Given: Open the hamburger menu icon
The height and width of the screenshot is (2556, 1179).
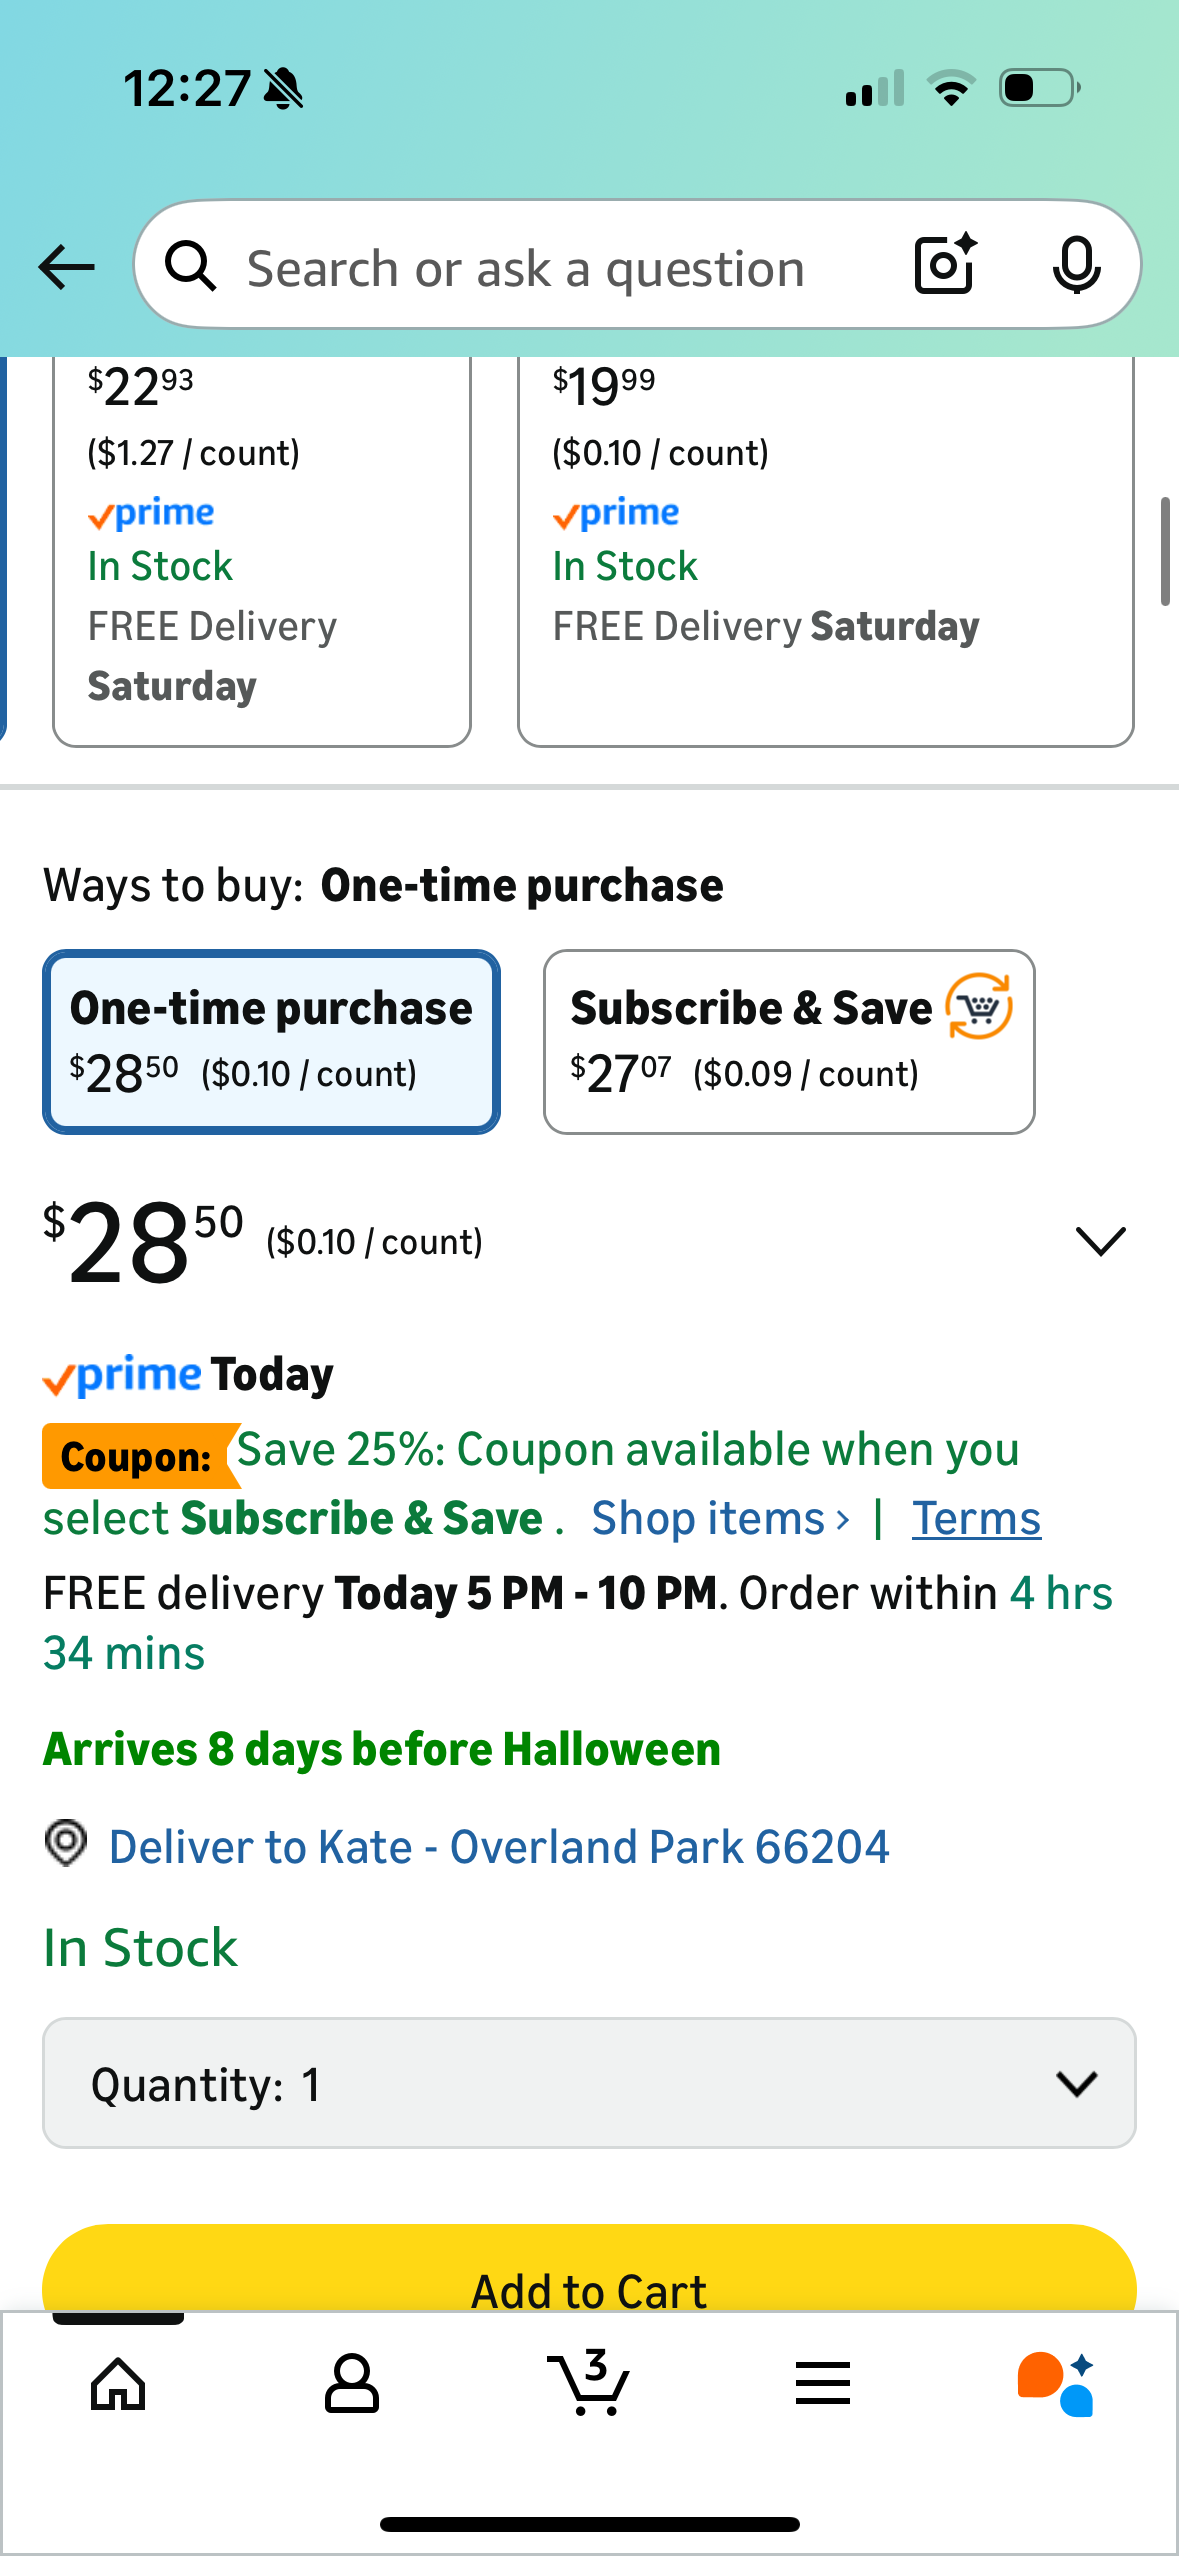Looking at the screenshot, I should (823, 2384).
